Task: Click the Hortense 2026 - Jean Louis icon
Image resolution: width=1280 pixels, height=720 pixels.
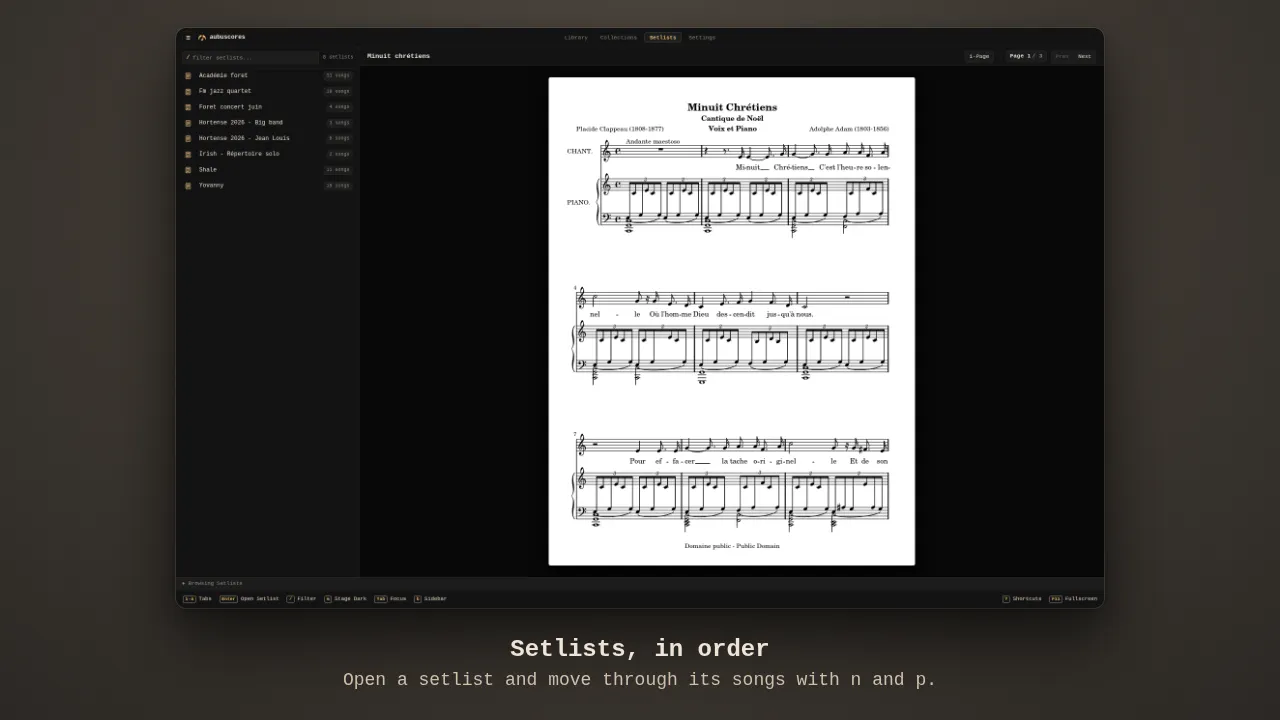Action: 188,138
